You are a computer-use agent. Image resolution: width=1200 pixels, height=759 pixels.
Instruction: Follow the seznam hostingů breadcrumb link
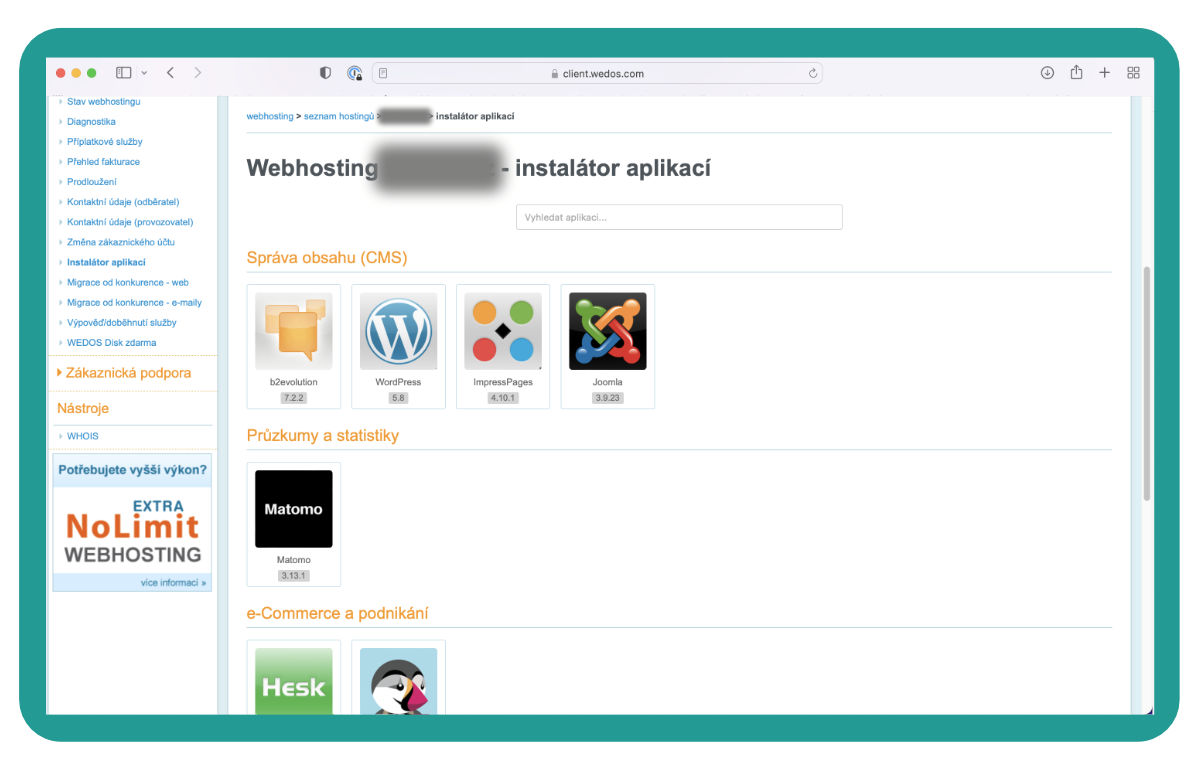[x=338, y=117]
